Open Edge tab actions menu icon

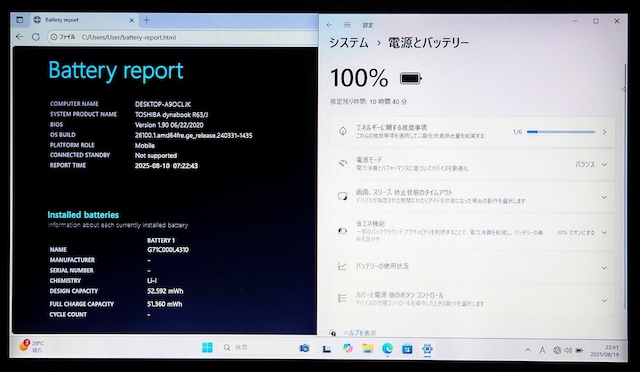coord(20,20)
